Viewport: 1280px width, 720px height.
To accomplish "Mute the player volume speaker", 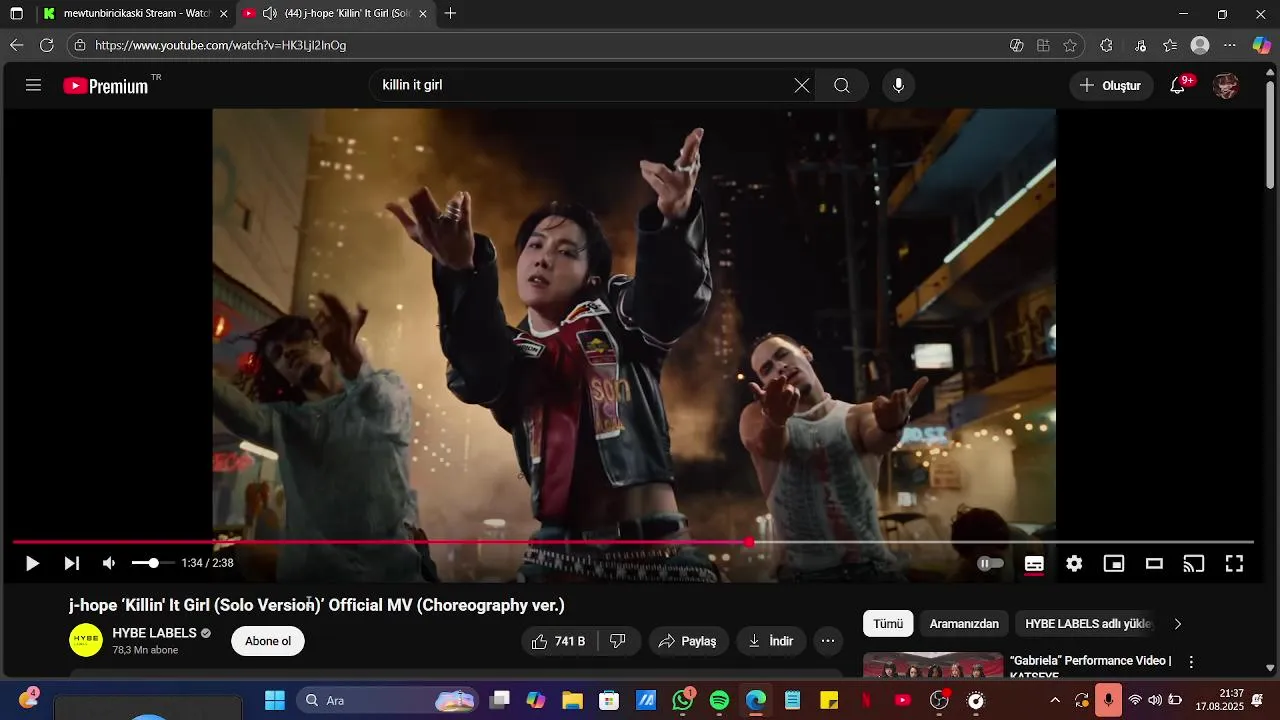I will point(109,563).
